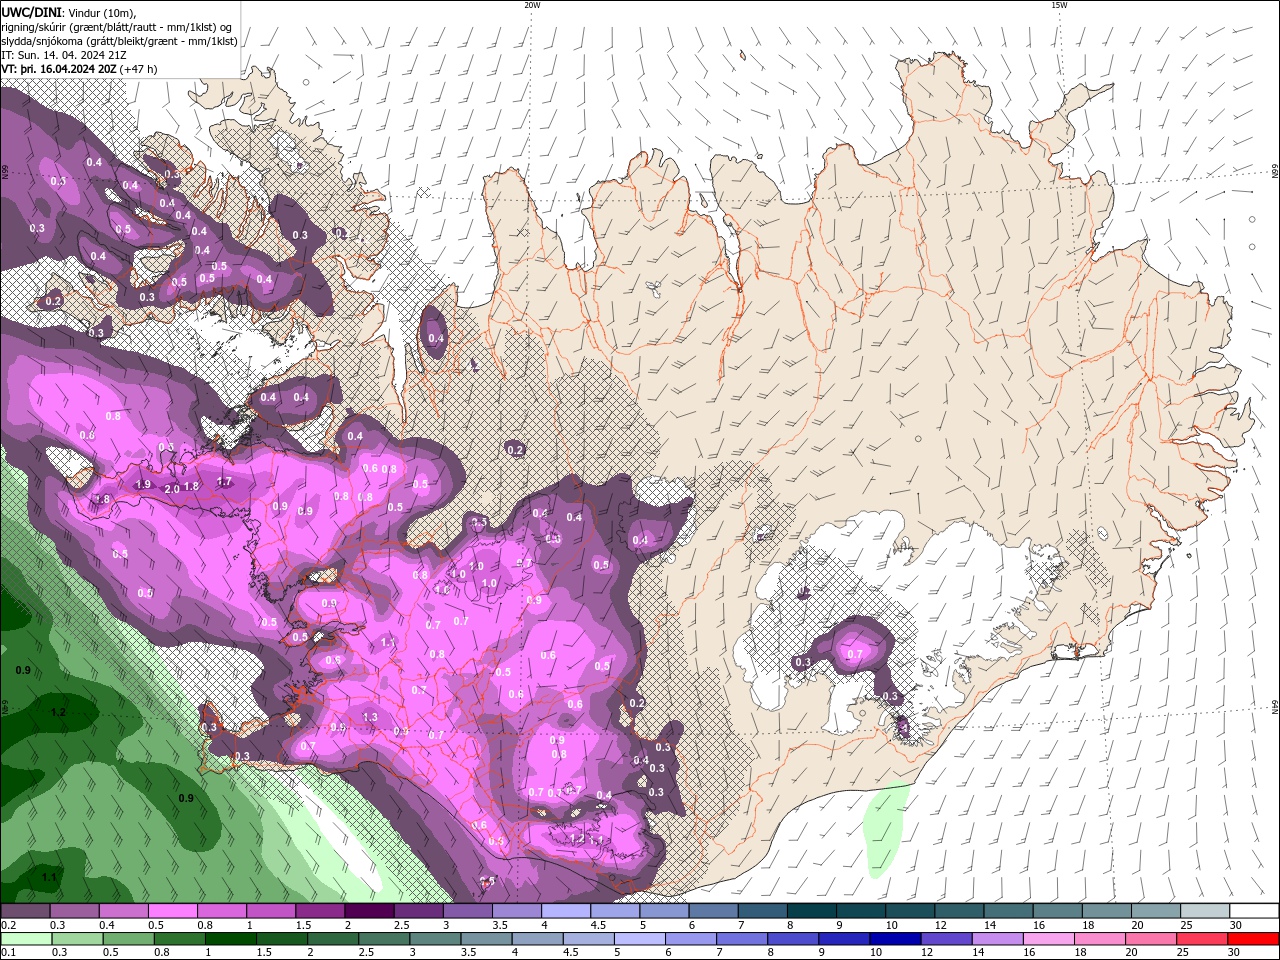Click the "rigning/skúrir" description line
The image size is (1280, 960).
(118, 27)
